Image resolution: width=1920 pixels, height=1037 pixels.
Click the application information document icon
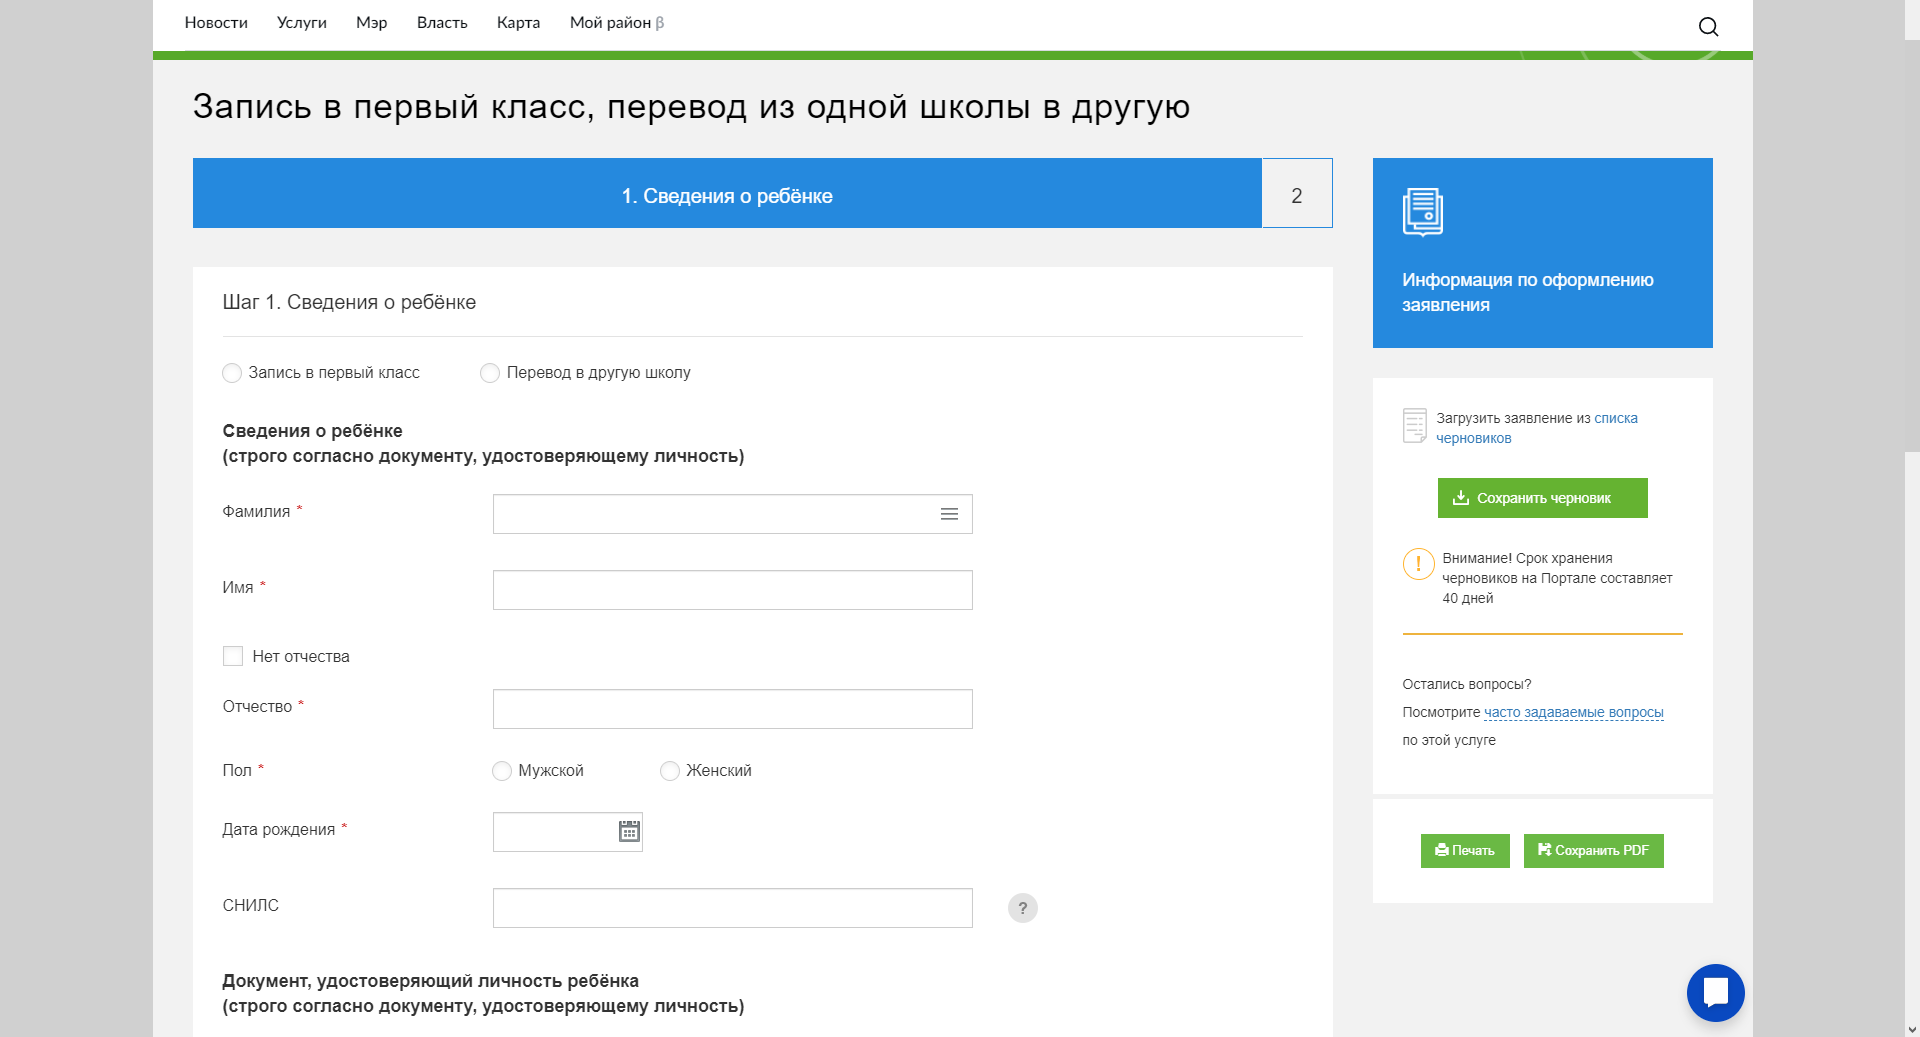(1422, 212)
